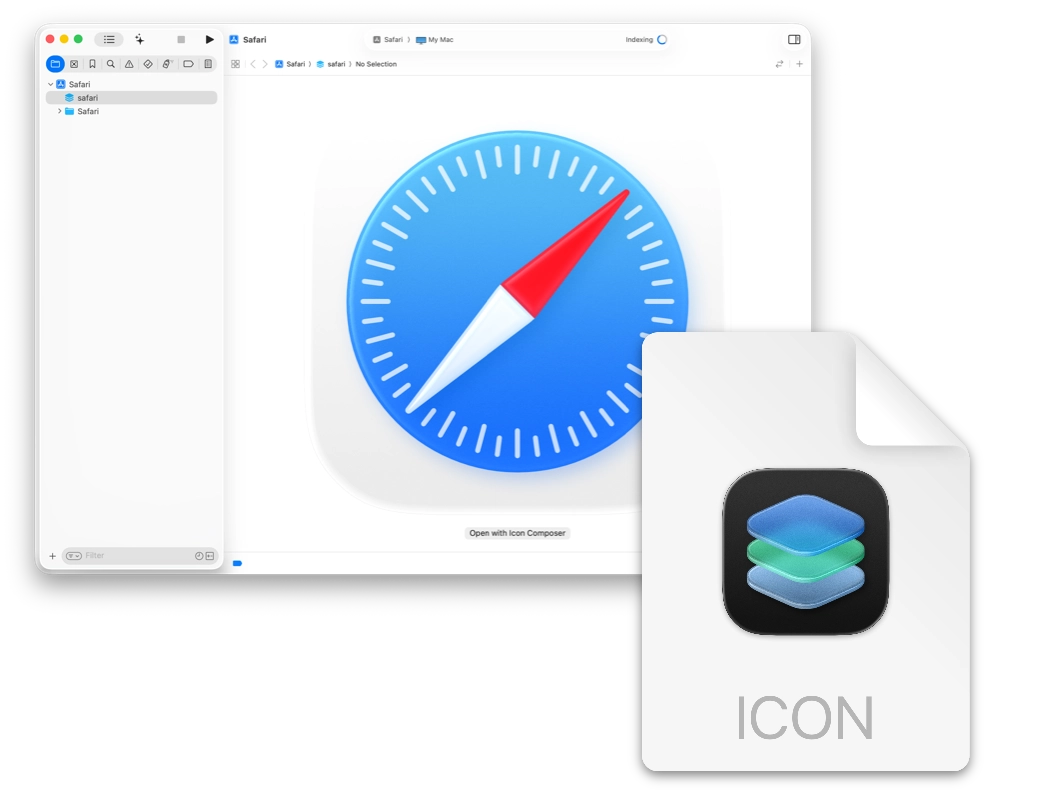Viewport: 1062px width, 808px height.
Task: Expand the Safari folder in the navigator
Action: [58, 111]
